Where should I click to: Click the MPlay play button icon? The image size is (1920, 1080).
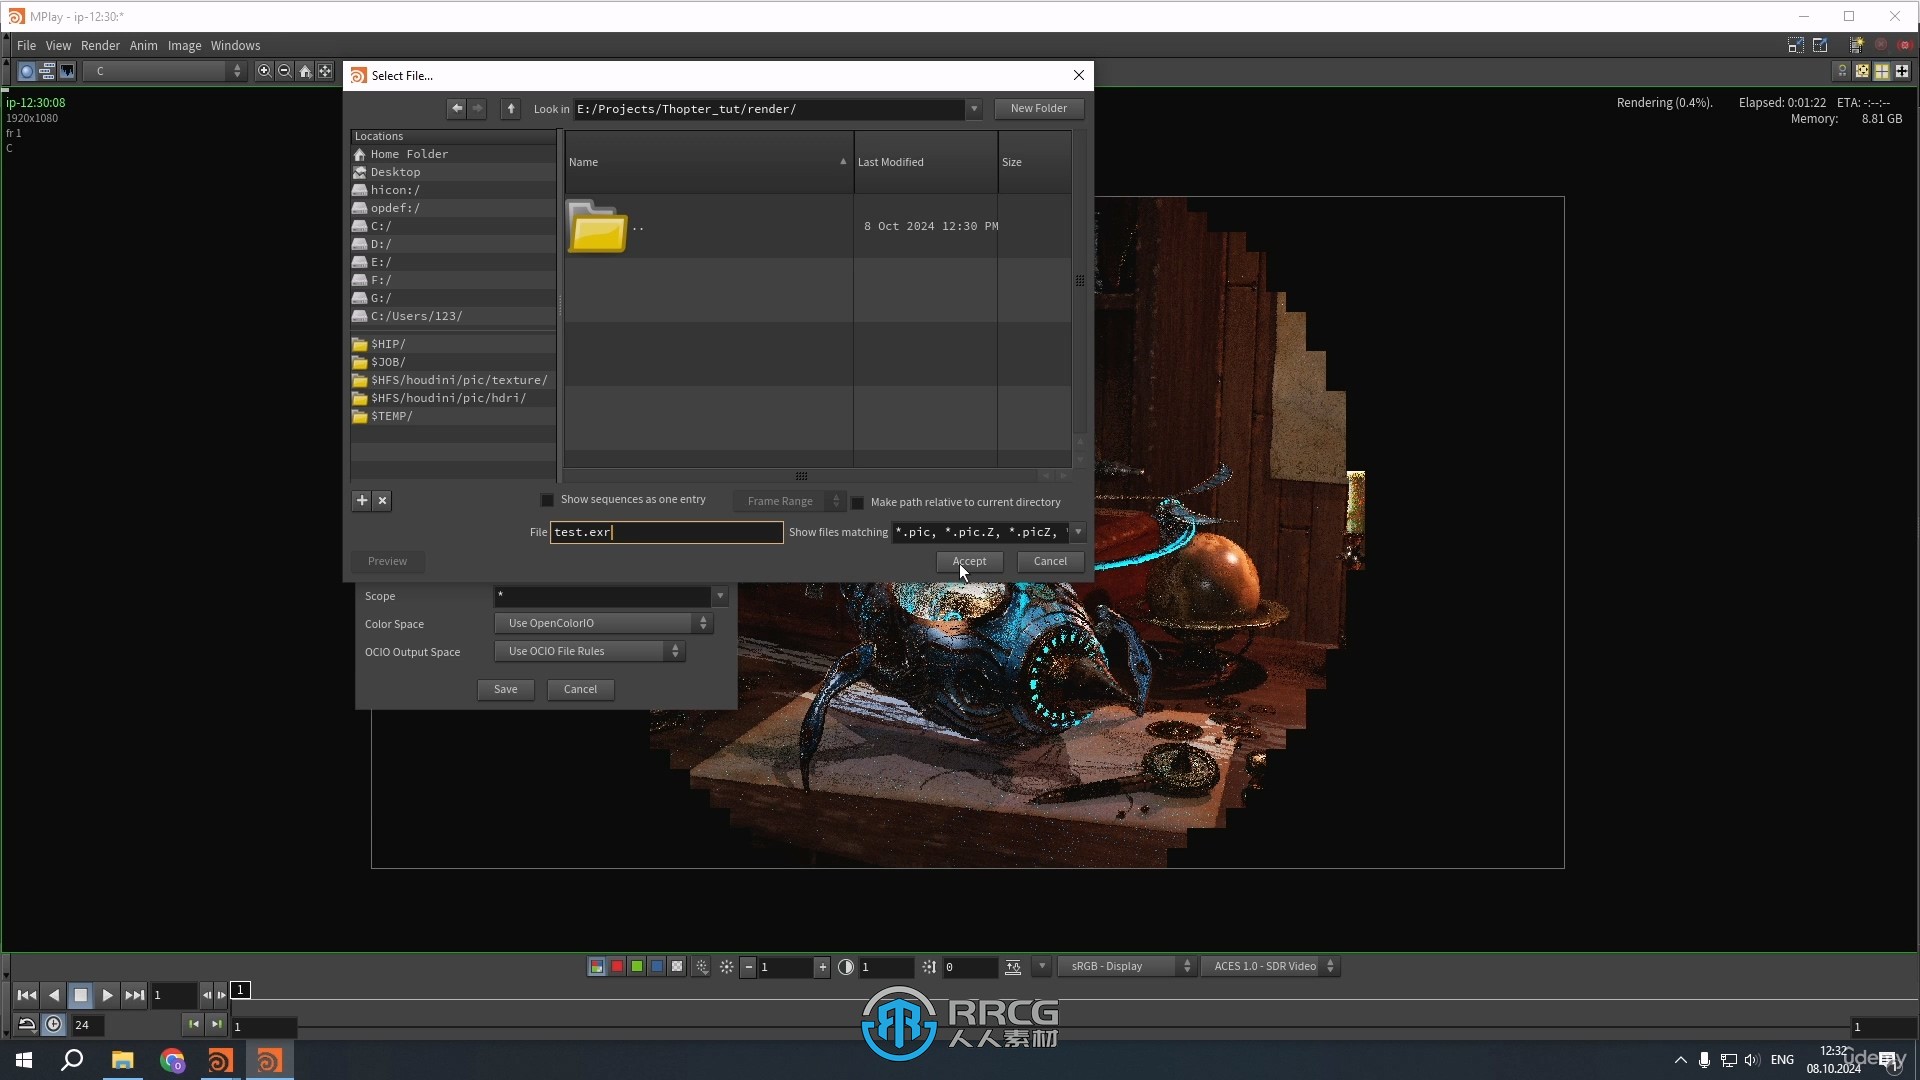tap(105, 994)
